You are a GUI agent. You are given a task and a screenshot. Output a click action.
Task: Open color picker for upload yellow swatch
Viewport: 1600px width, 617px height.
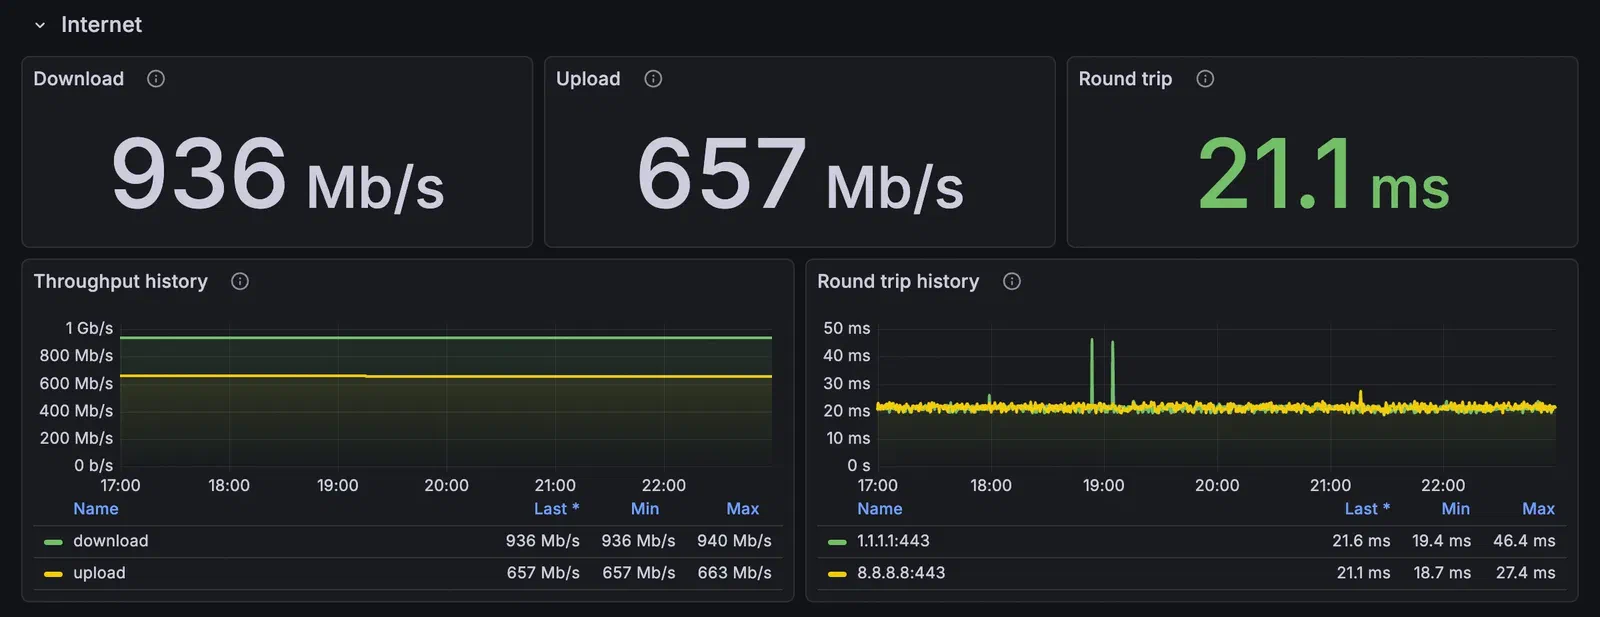(x=54, y=574)
